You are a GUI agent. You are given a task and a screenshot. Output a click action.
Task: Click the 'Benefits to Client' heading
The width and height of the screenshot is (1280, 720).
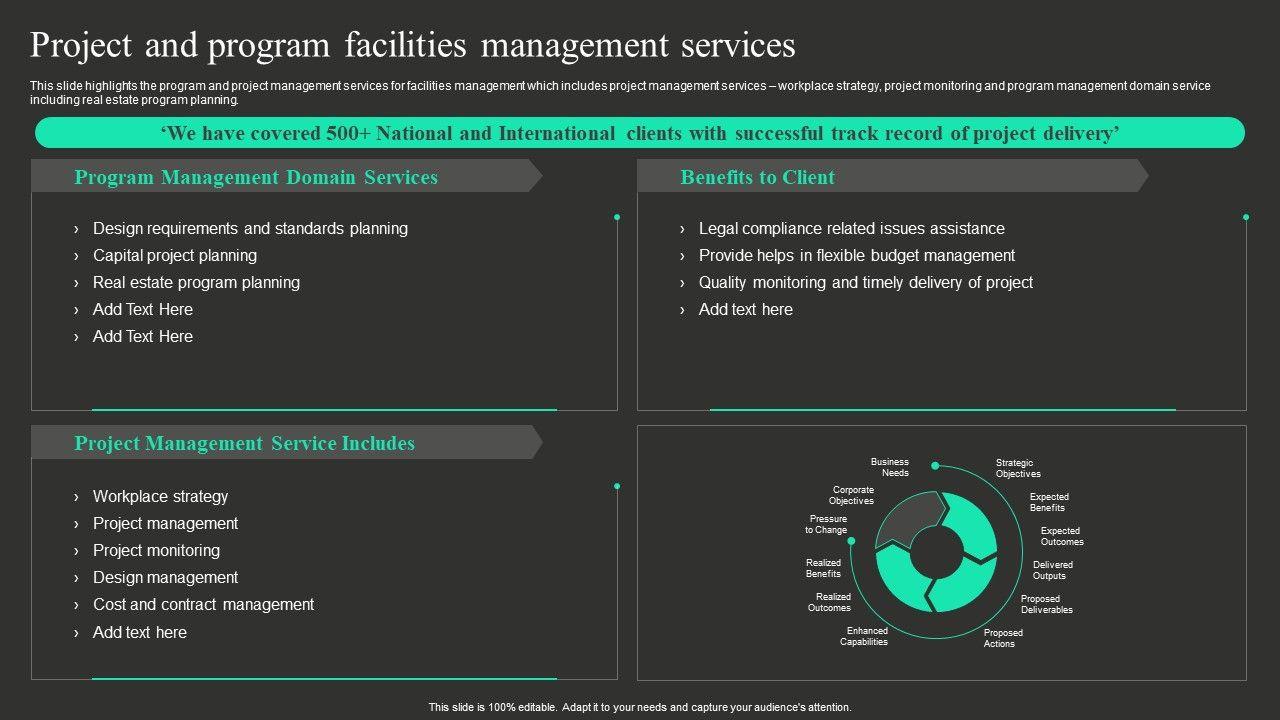tap(757, 177)
